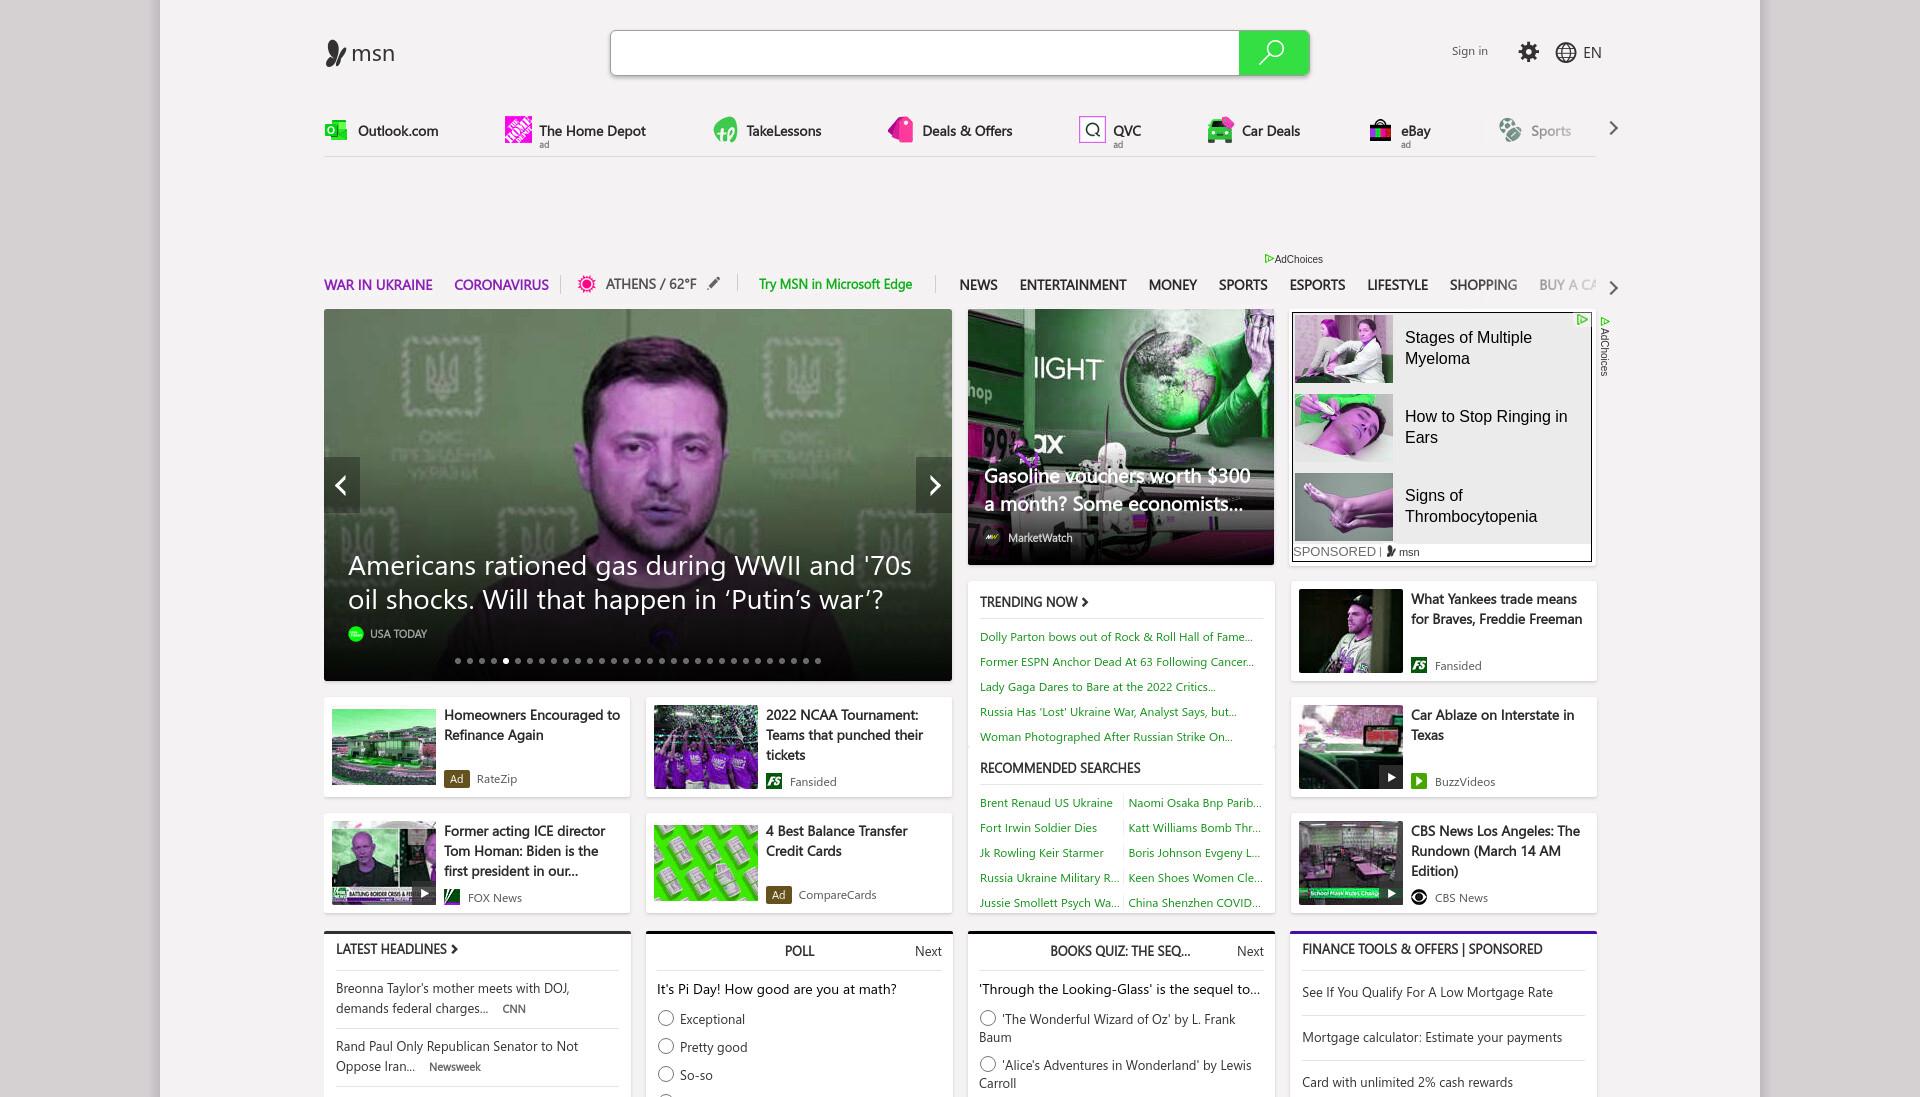Image resolution: width=1920 pixels, height=1097 pixels.
Task: Open settings via the gear icon
Action: coord(1528,52)
